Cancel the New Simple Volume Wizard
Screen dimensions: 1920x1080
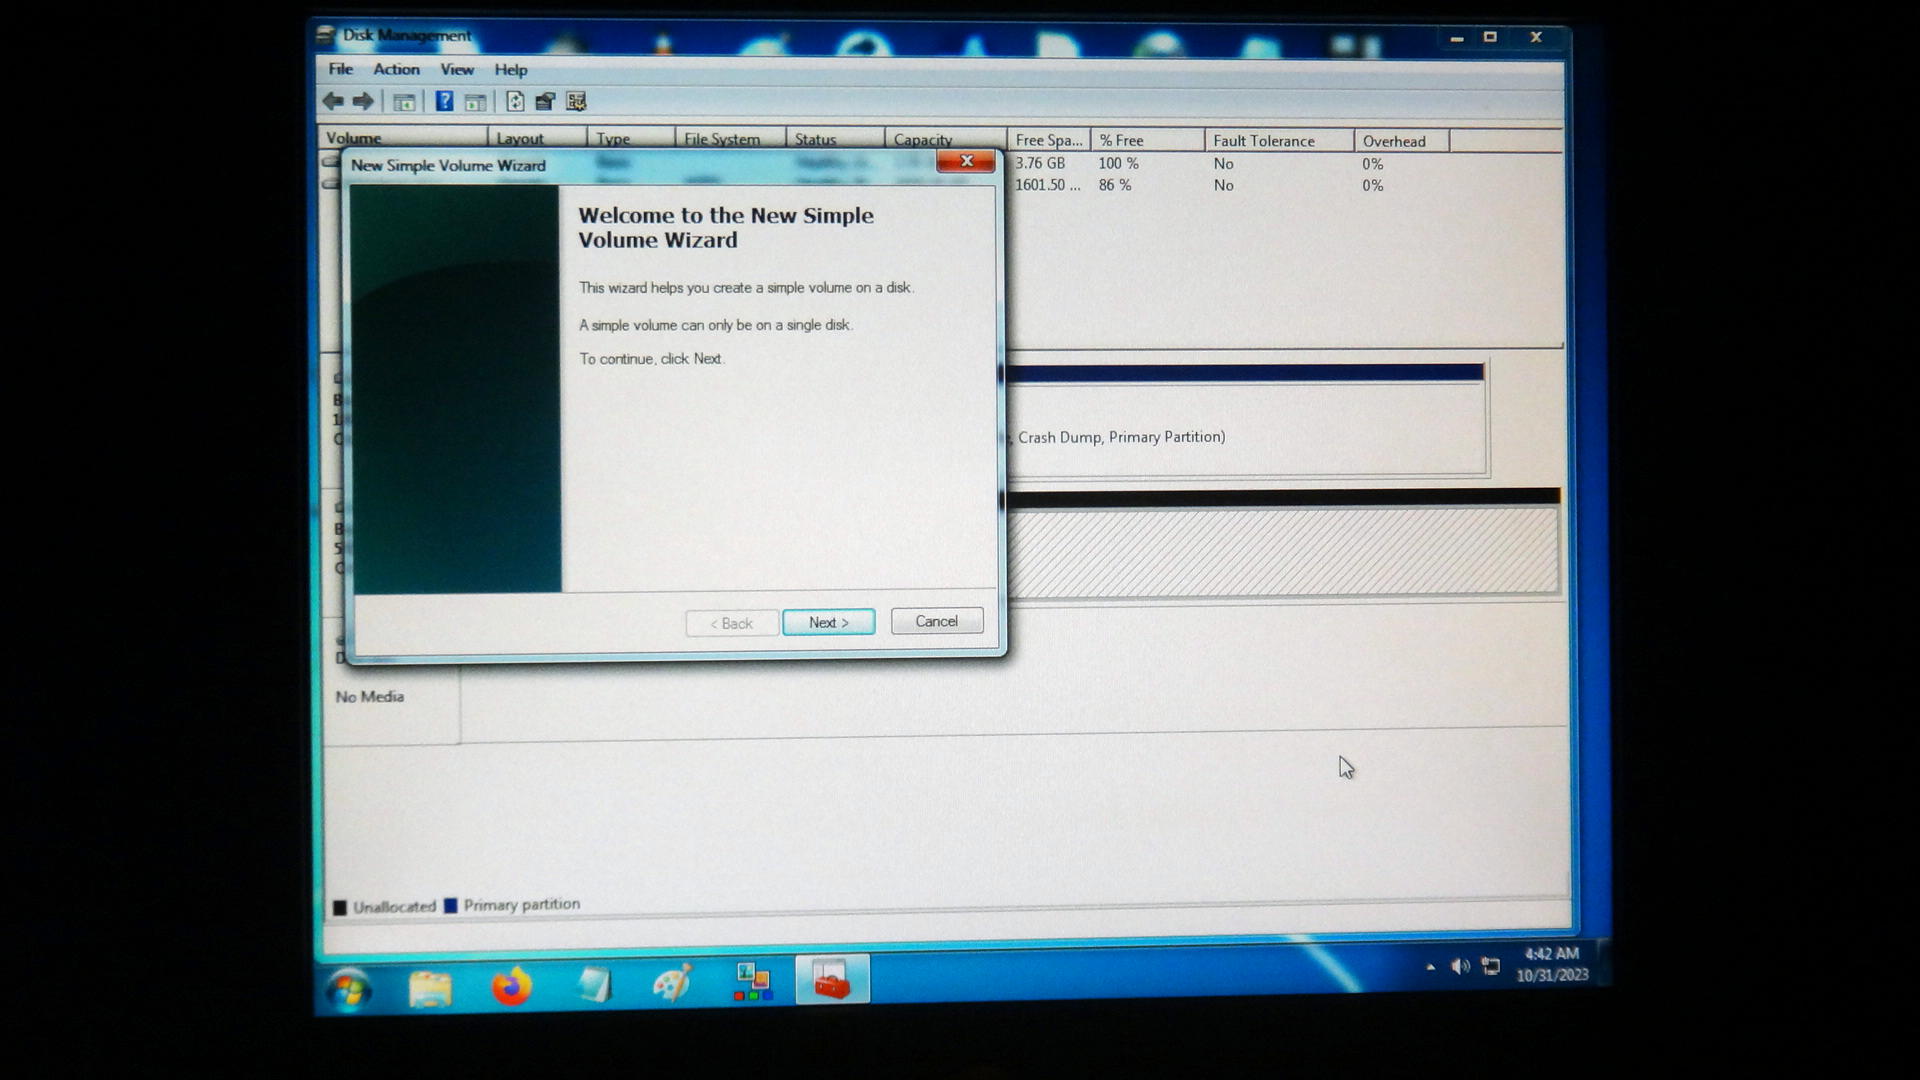point(937,621)
